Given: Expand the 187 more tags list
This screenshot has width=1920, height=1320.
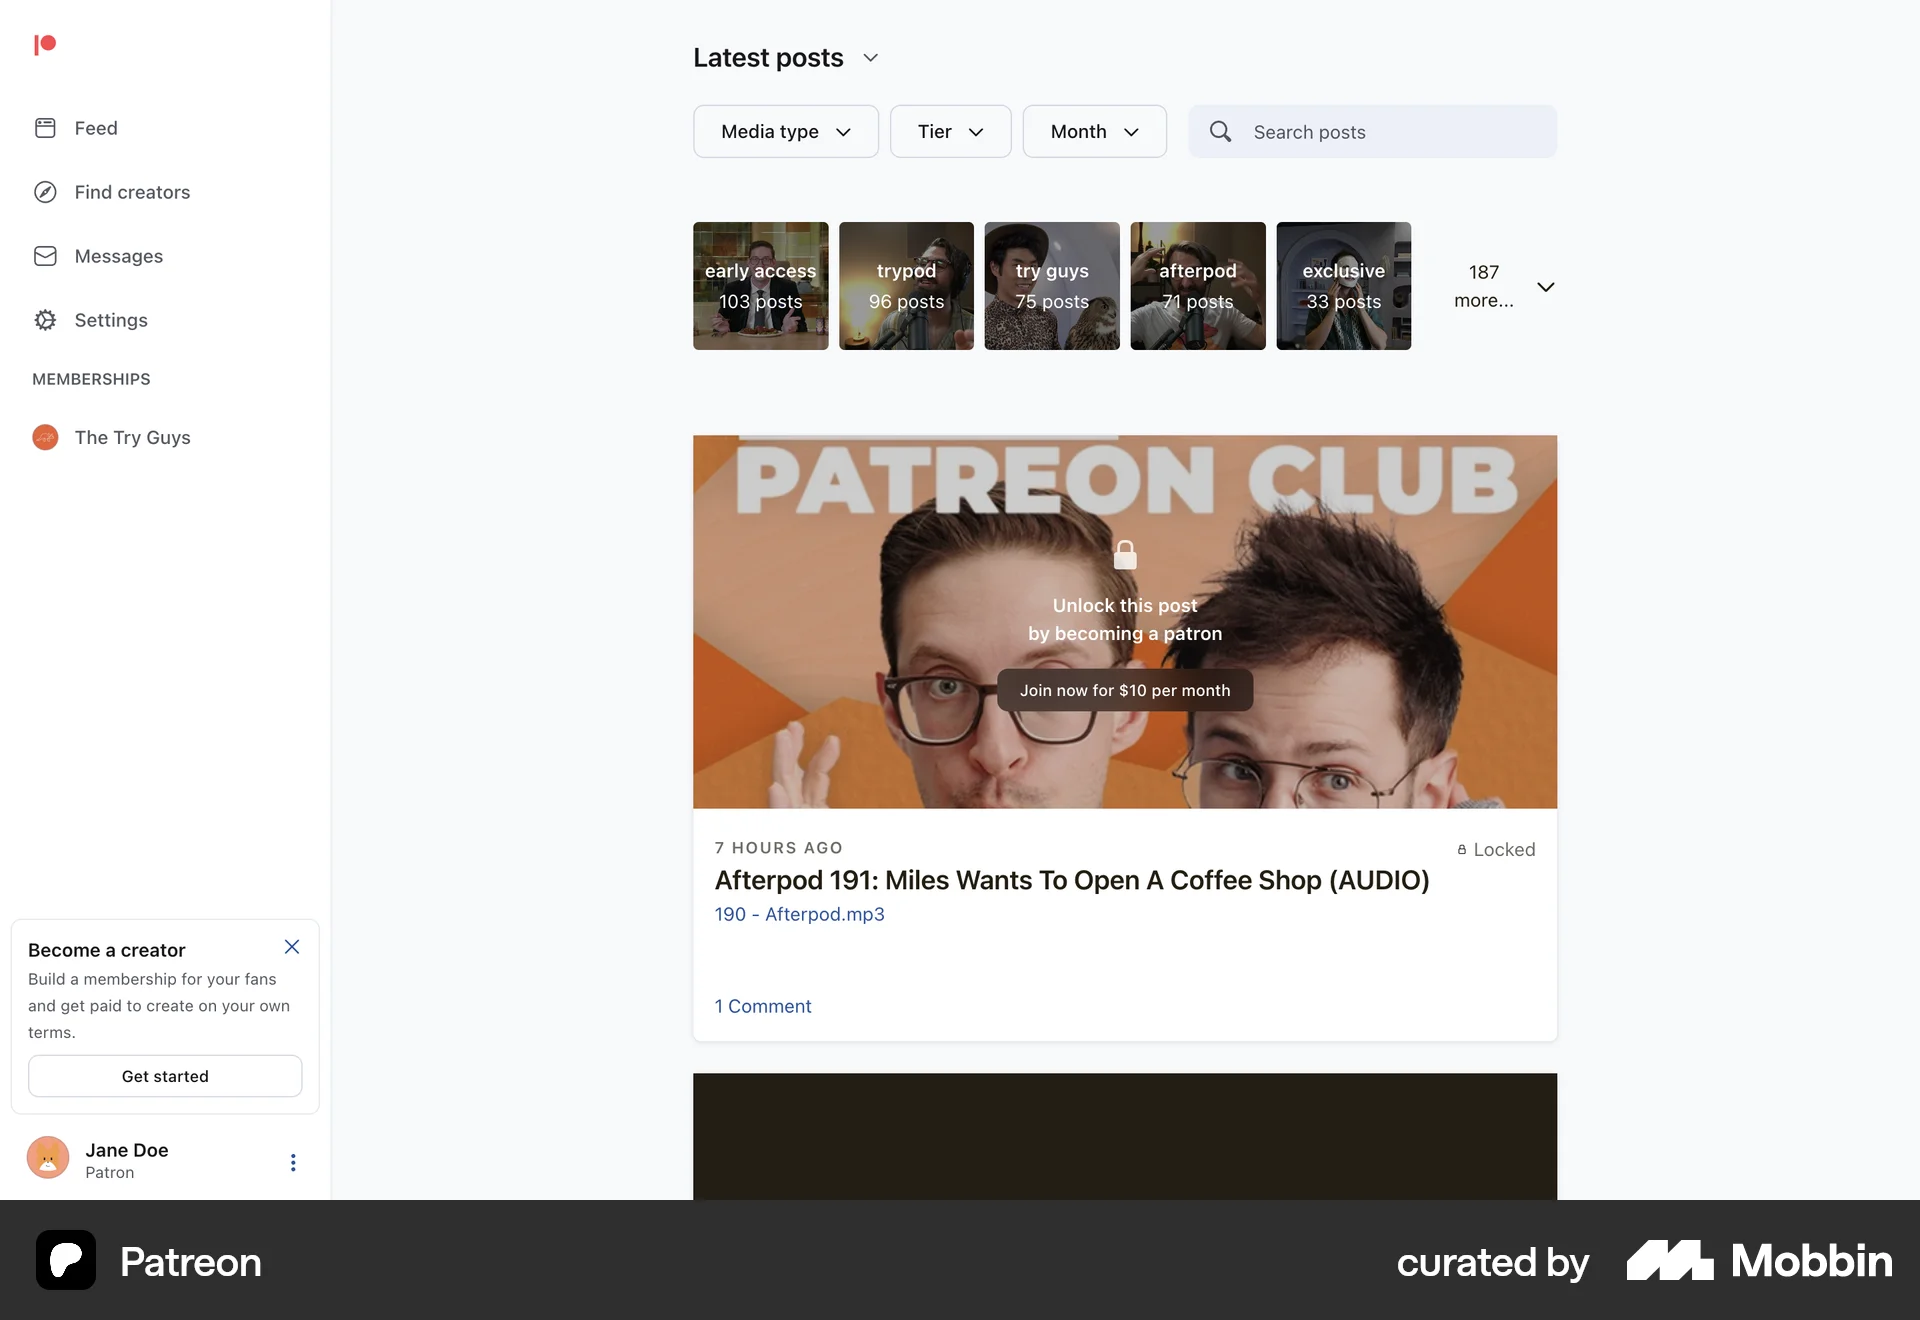Looking at the screenshot, I should pyautogui.click(x=1546, y=286).
